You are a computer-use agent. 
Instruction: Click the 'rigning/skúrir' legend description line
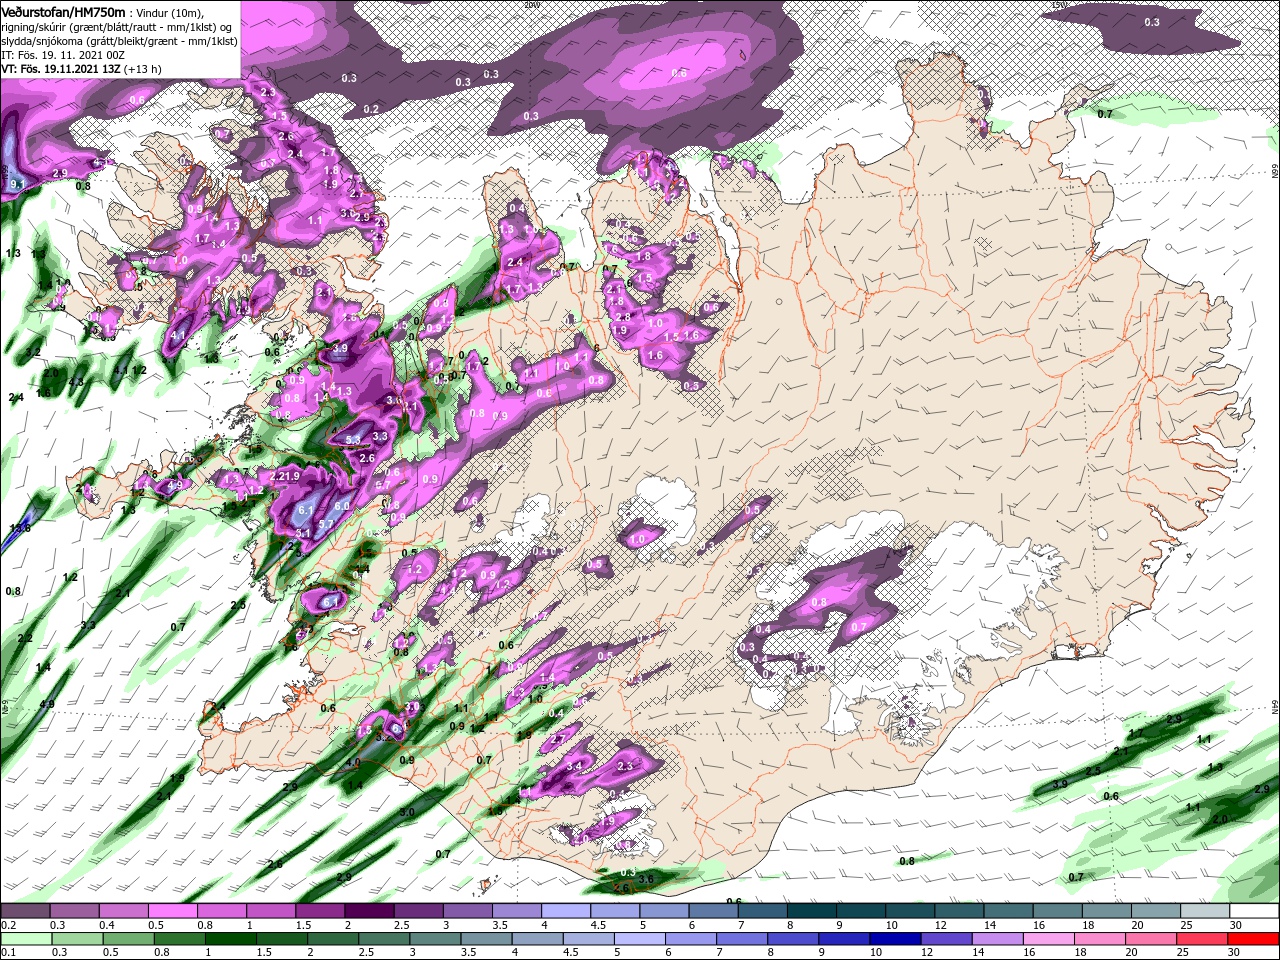117,26
